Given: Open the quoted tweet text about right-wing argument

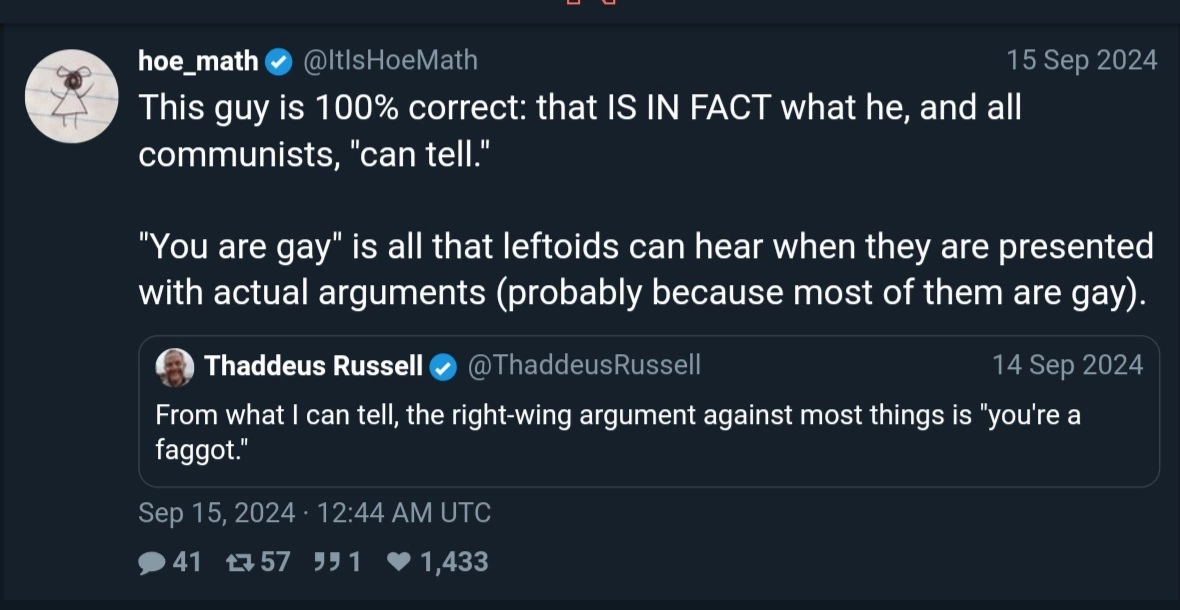Looking at the screenshot, I should pos(617,432).
